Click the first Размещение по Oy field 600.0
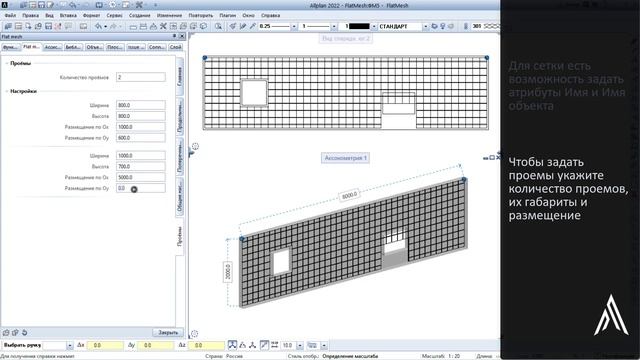This screenshot has width=640, height=360. point(141,138)
